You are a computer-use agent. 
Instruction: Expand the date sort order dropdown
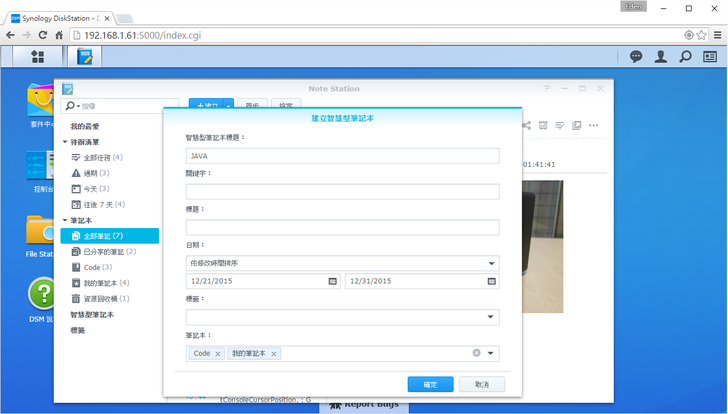point(491,263)
